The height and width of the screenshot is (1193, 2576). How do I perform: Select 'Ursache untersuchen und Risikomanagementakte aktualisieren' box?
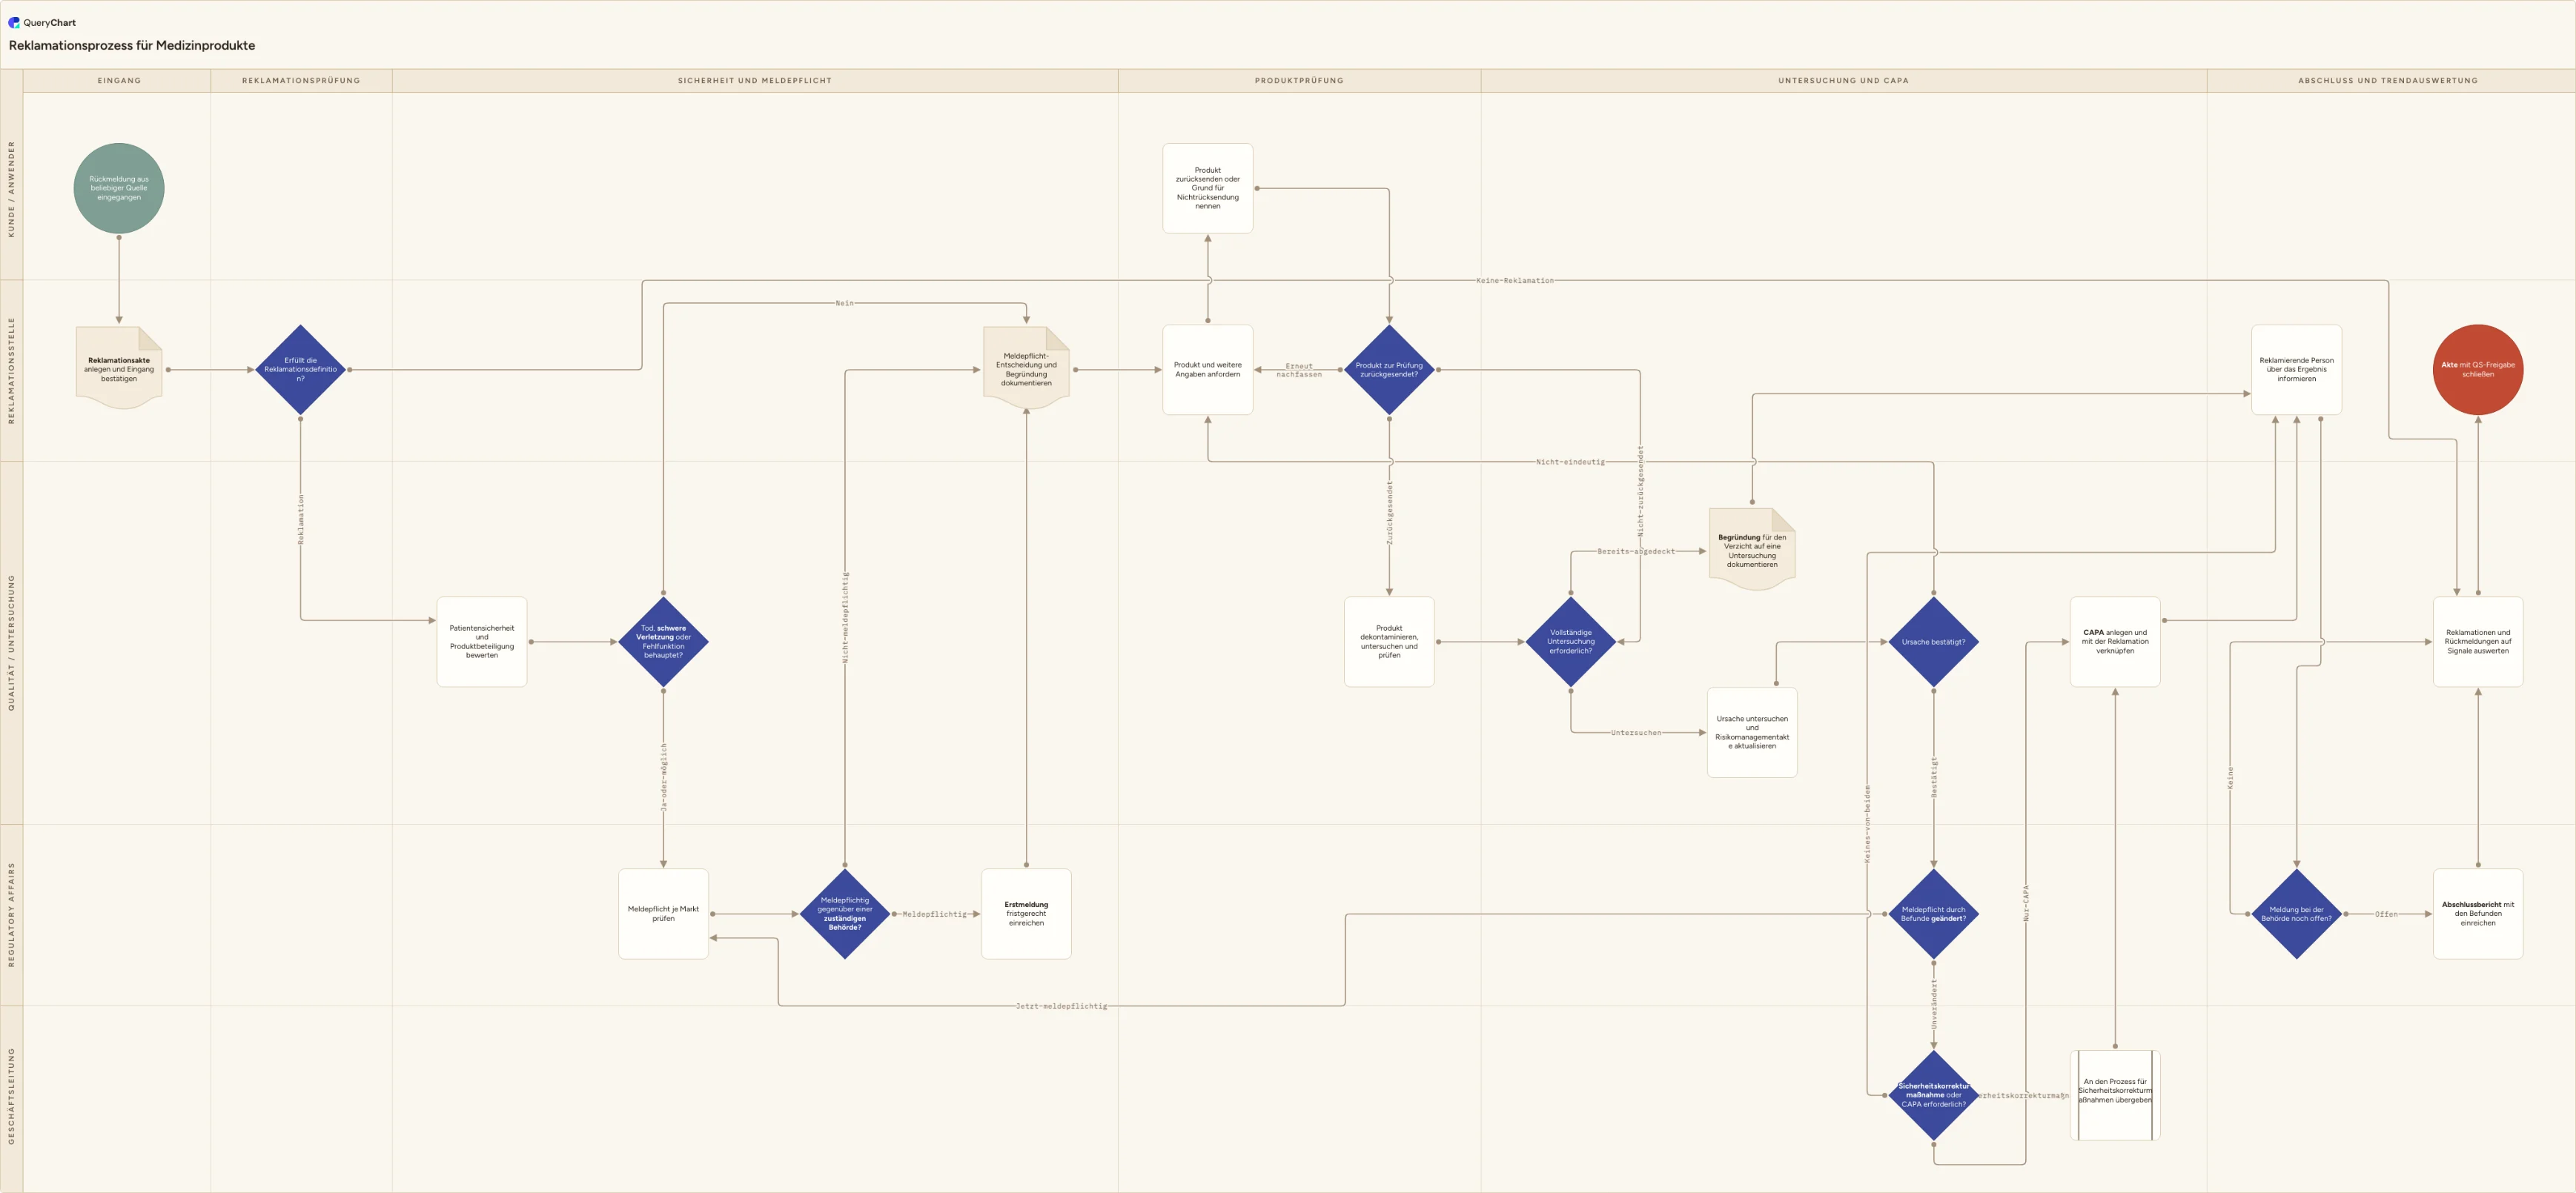[x=1752, y=733]
